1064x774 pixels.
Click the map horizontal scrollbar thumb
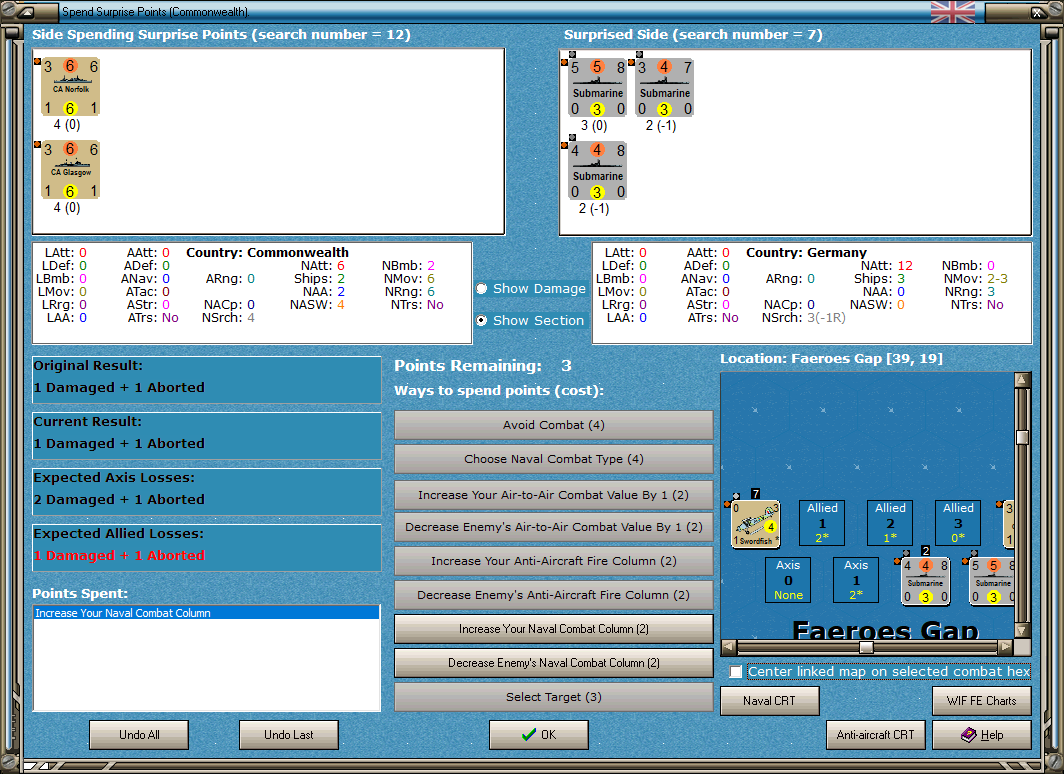pos(866,646)
